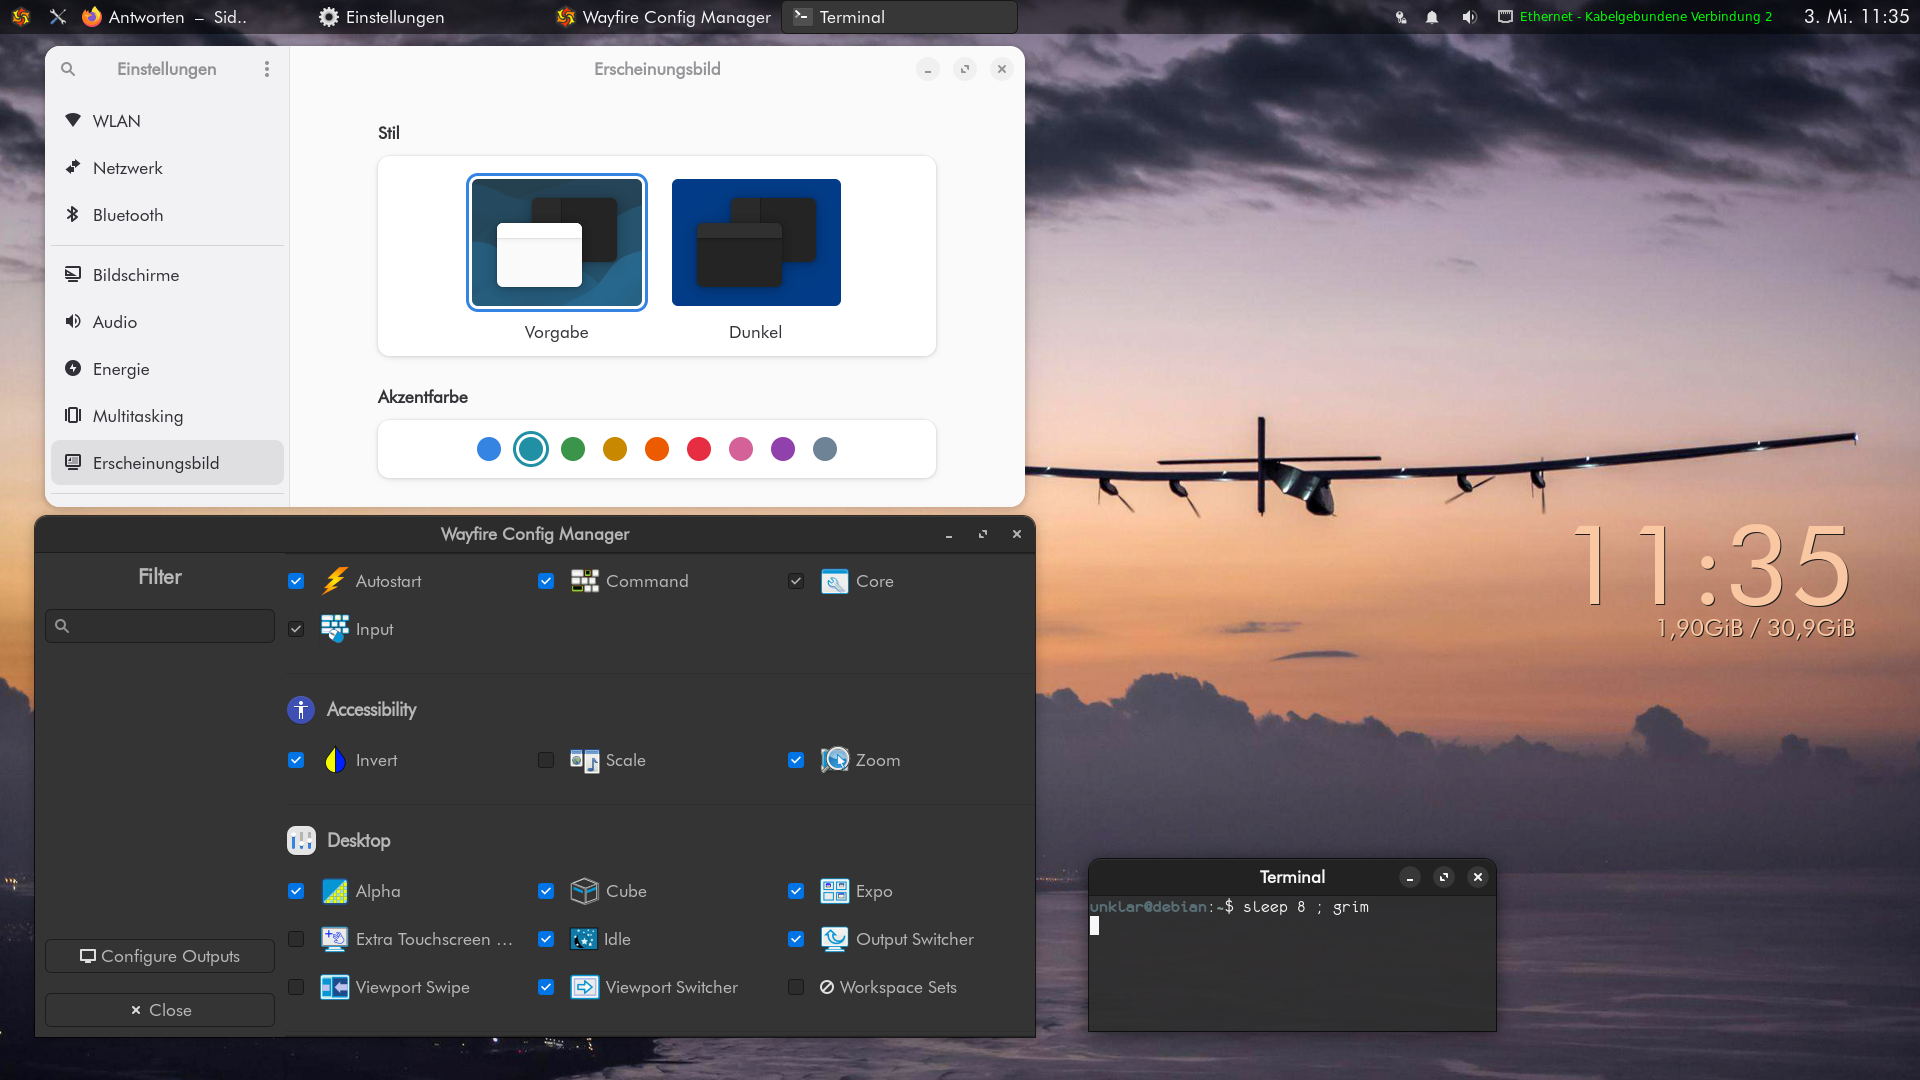Select the Dunkel style thumbnail
Screen dimensions: 1920x1080
pos(756,243)
